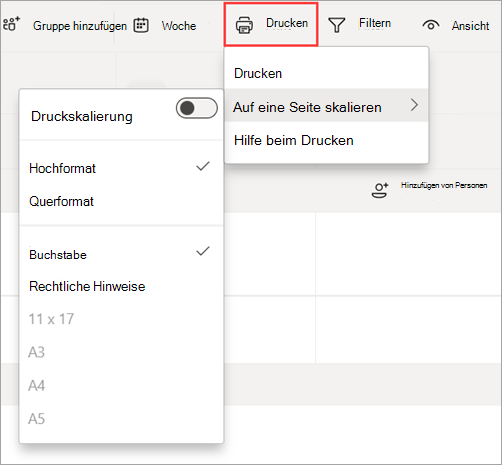Click the calendar week icon
Image resolution: width=502 pixels, height=465 pixels.
tap(141, 25)
